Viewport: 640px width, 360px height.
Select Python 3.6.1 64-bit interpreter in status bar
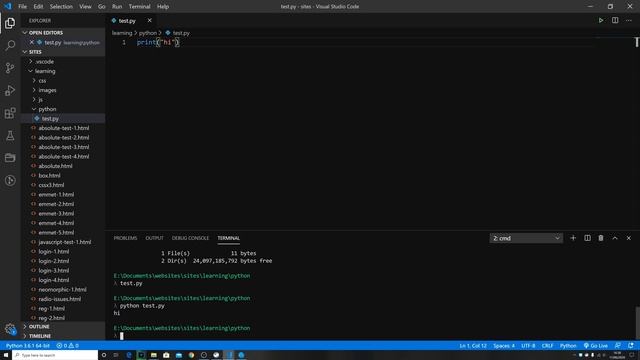pos(27,346)
